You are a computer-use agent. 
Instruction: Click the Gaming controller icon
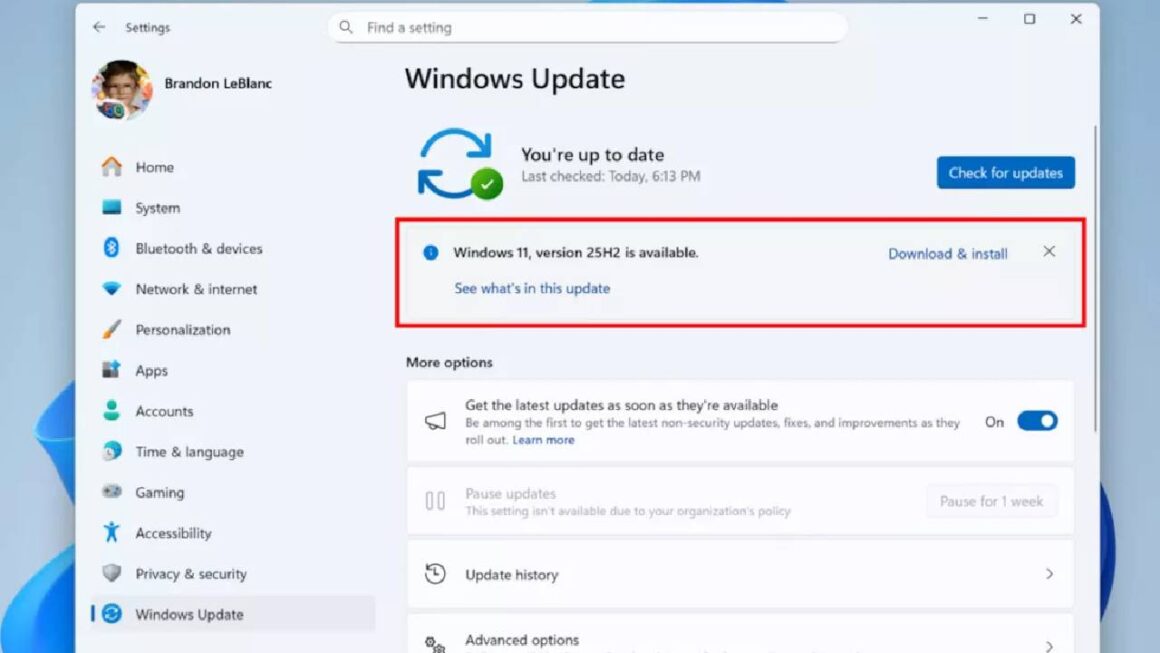tap(112, 492)
